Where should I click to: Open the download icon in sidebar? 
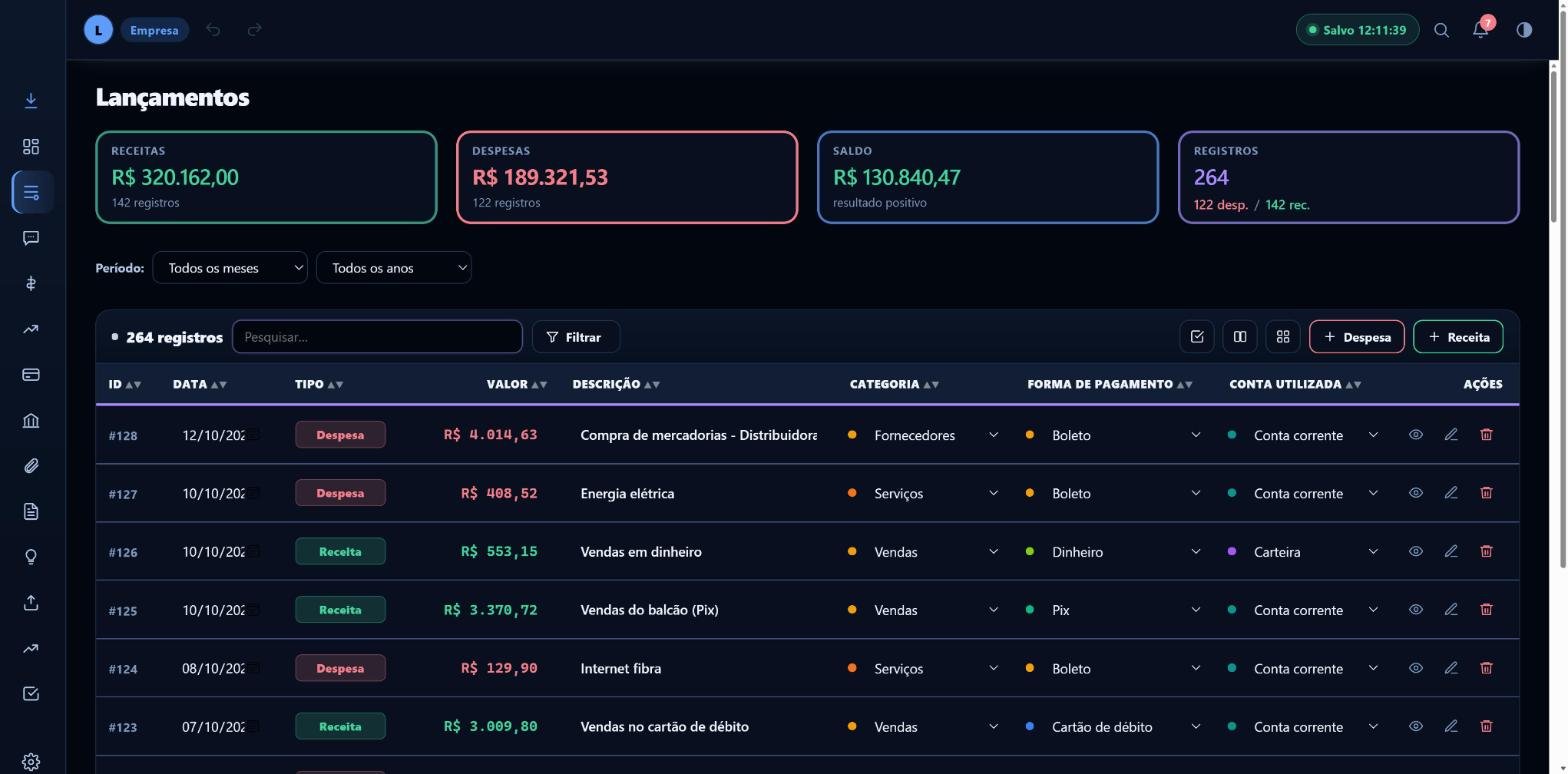[x=31, y=101]
